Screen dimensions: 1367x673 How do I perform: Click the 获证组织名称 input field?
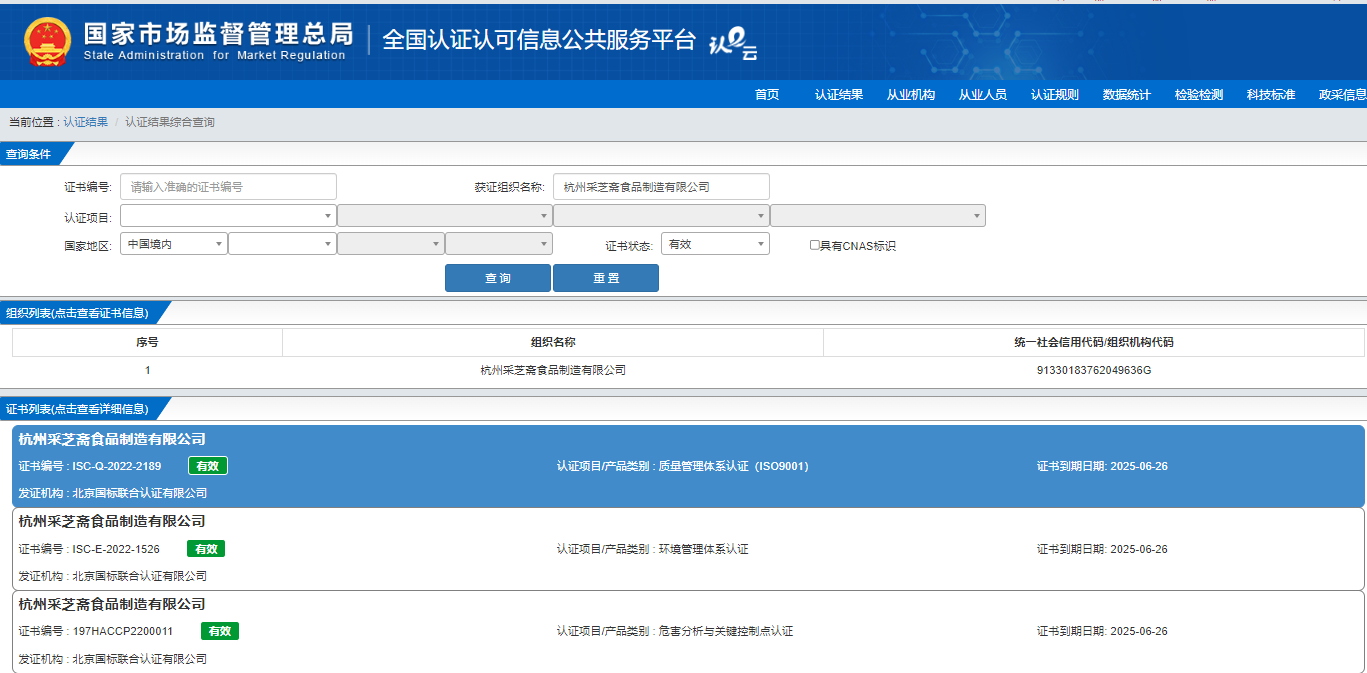[661, 187]
